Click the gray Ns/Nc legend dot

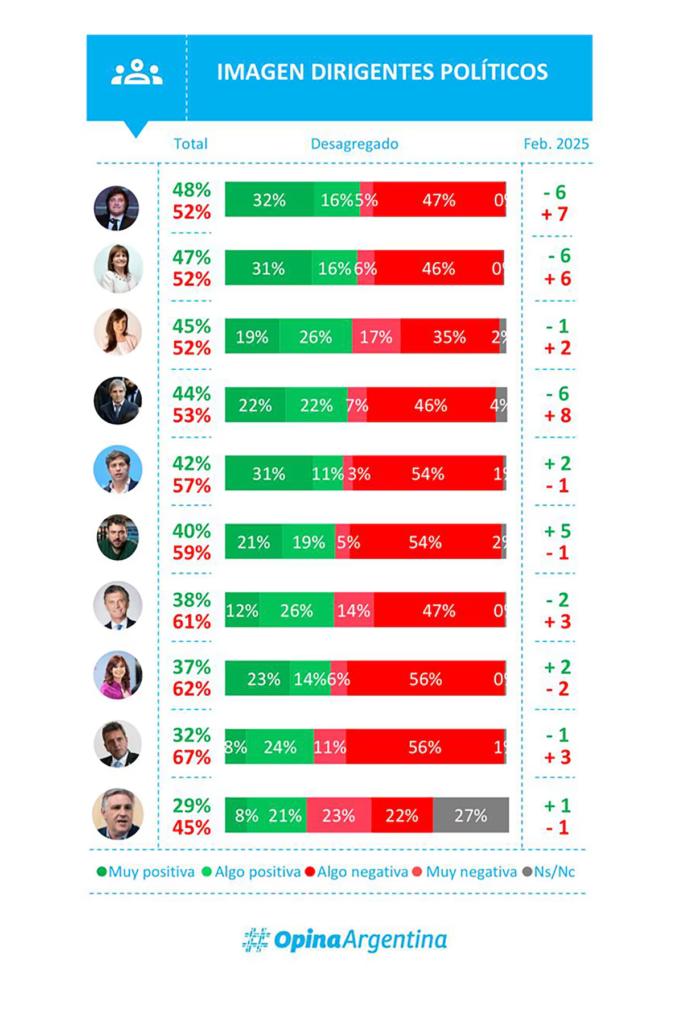529,872
